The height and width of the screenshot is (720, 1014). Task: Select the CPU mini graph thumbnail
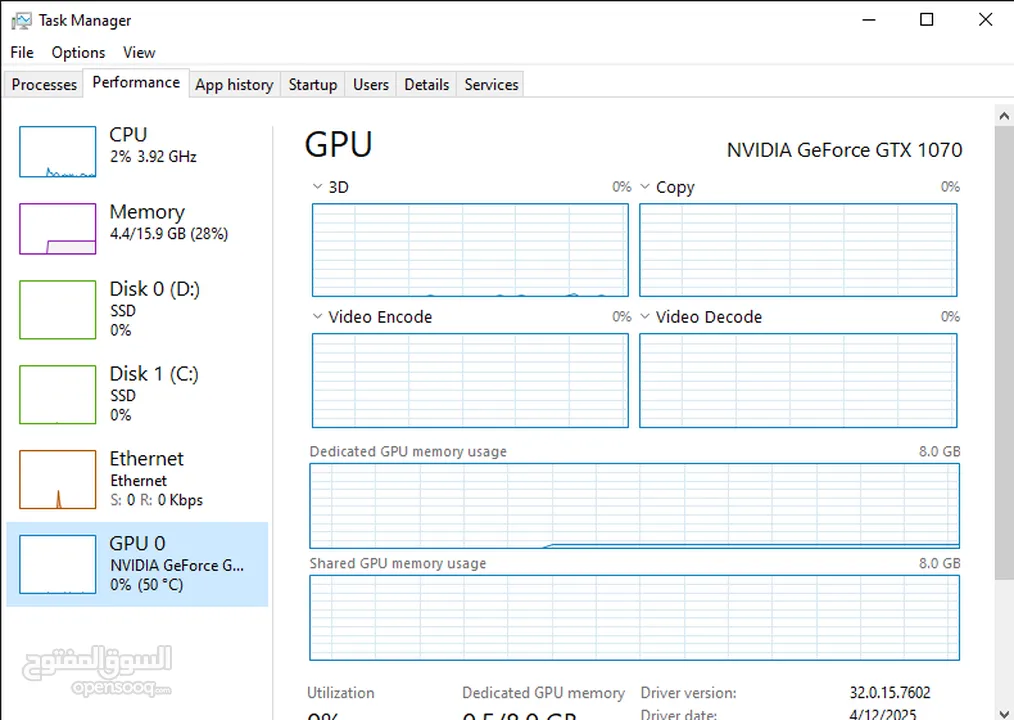(58, 152)
